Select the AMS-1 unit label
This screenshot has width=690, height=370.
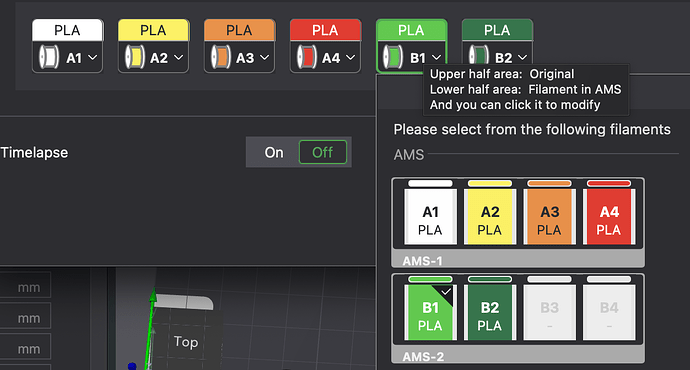[x=422, y=261]
